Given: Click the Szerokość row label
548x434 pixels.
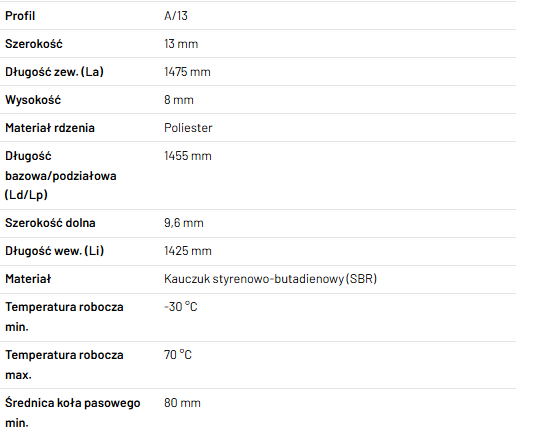Looking at the screenshot, I should (x=34, y=44).
